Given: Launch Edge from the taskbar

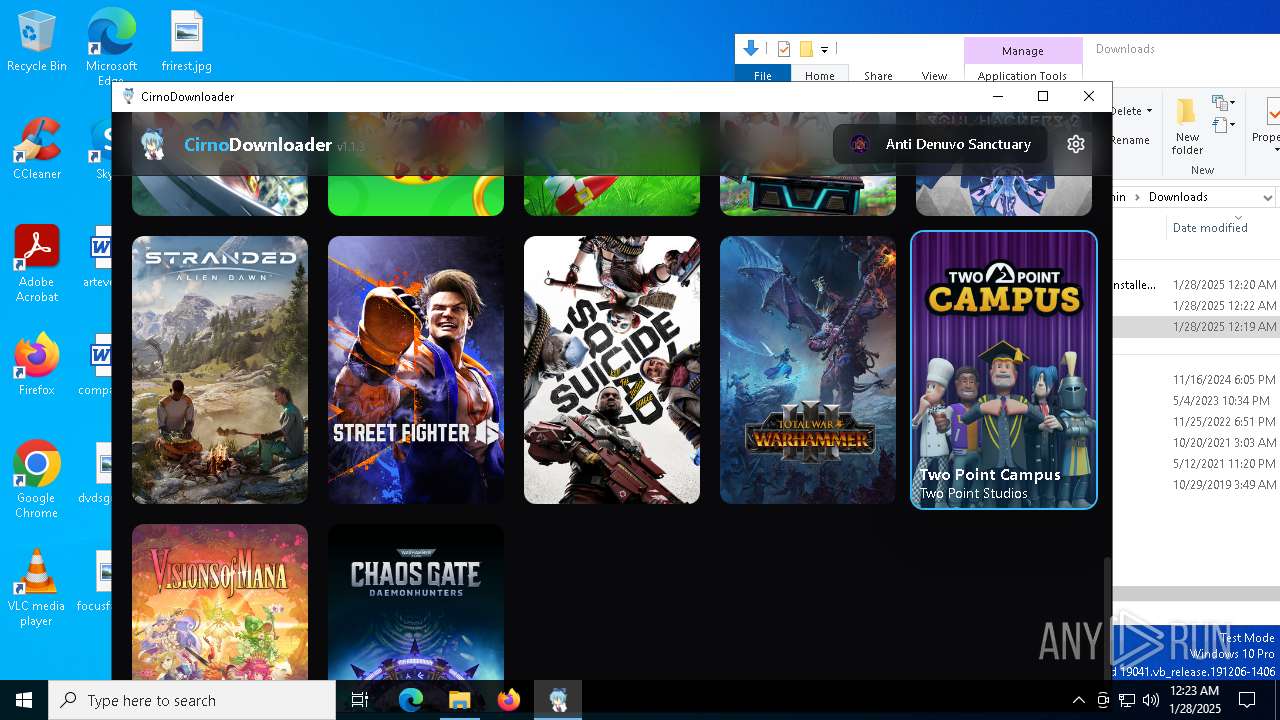Looking at the screenshot, I should coord(411,700).
